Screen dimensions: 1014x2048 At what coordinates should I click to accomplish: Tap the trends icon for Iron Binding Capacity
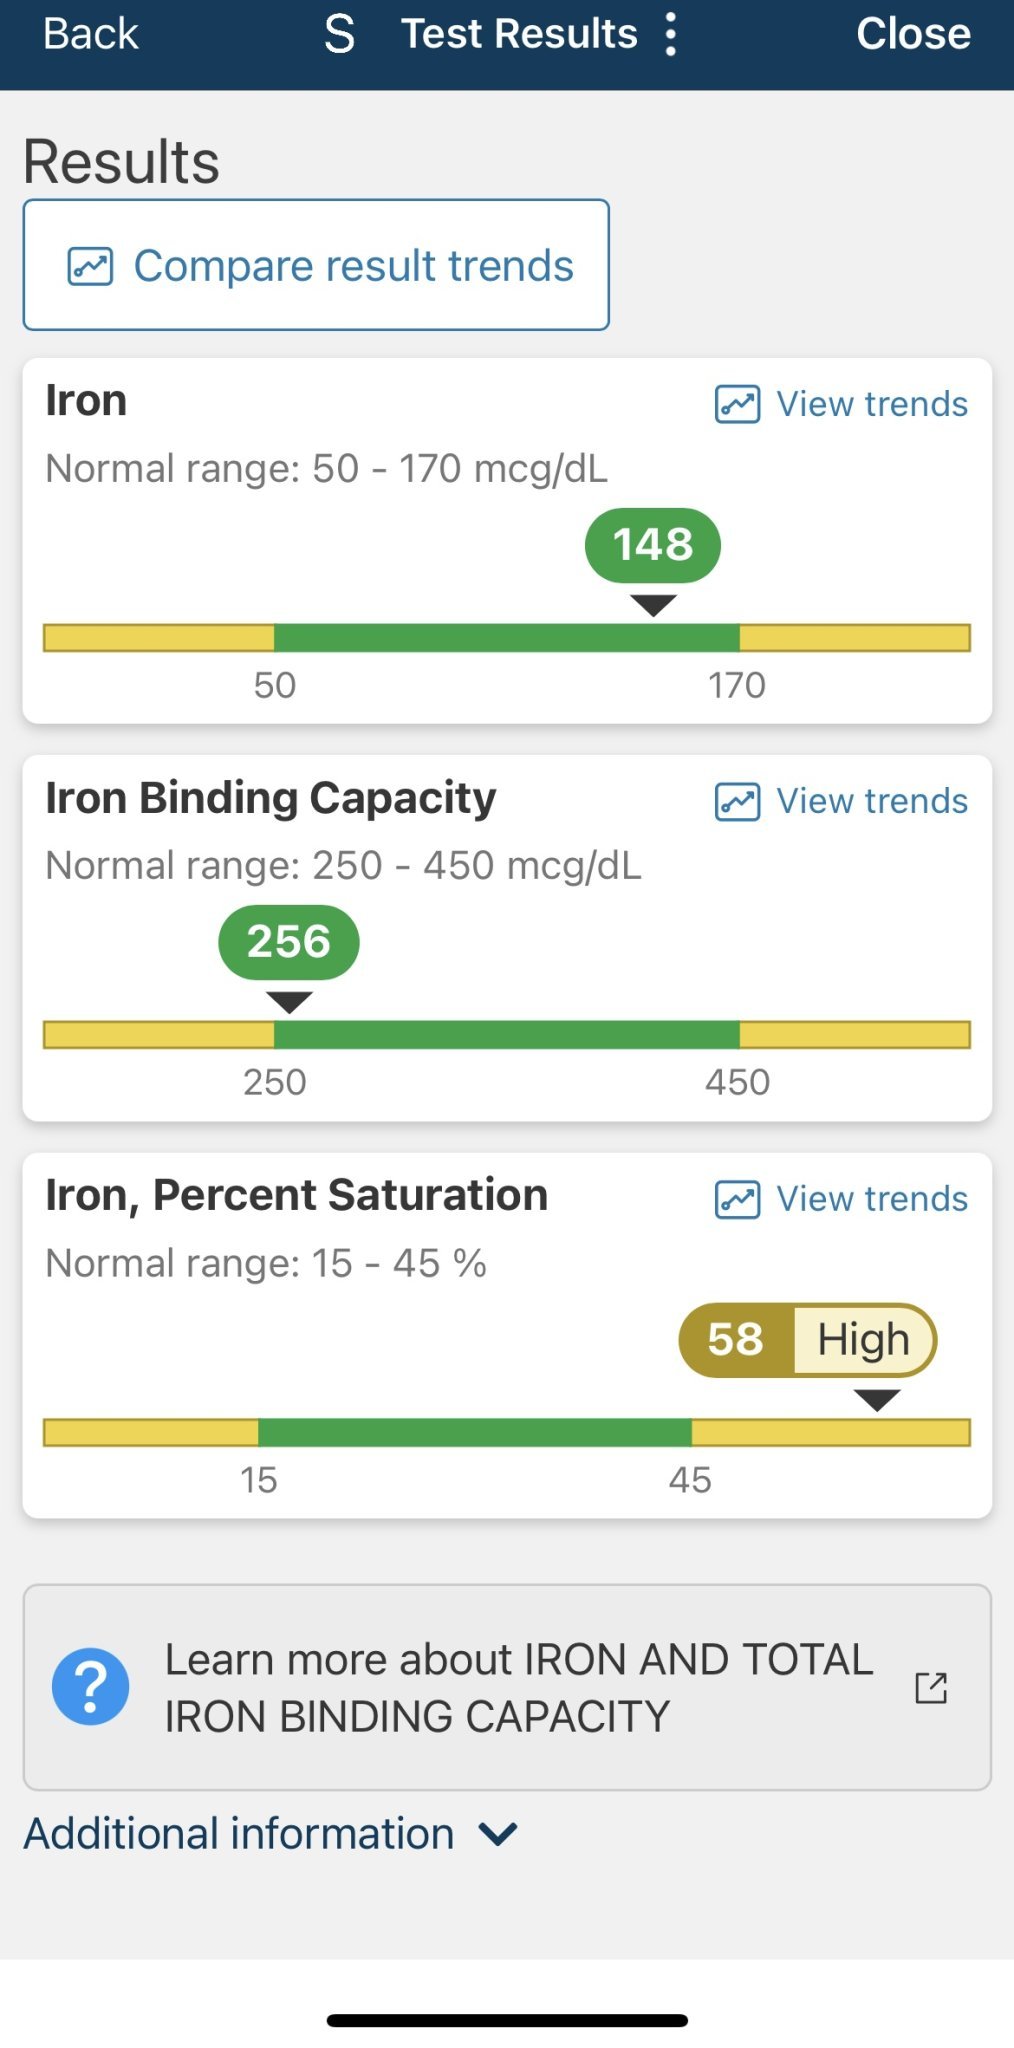738,802
